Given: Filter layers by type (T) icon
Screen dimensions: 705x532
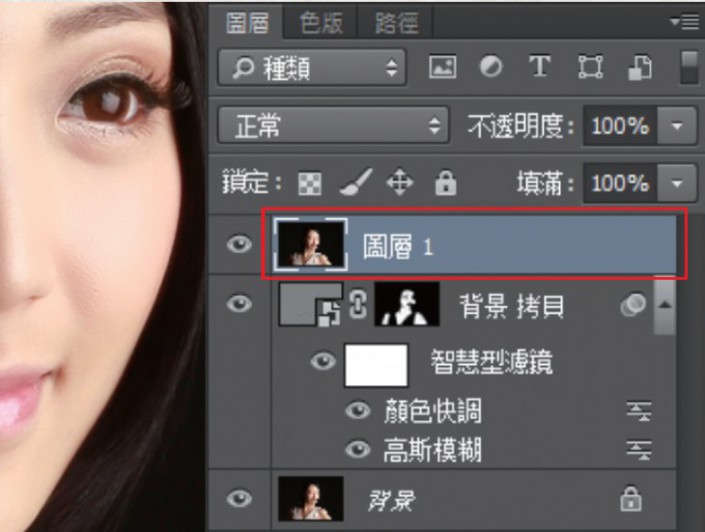Looking at the screenshot, I should 540,67.
